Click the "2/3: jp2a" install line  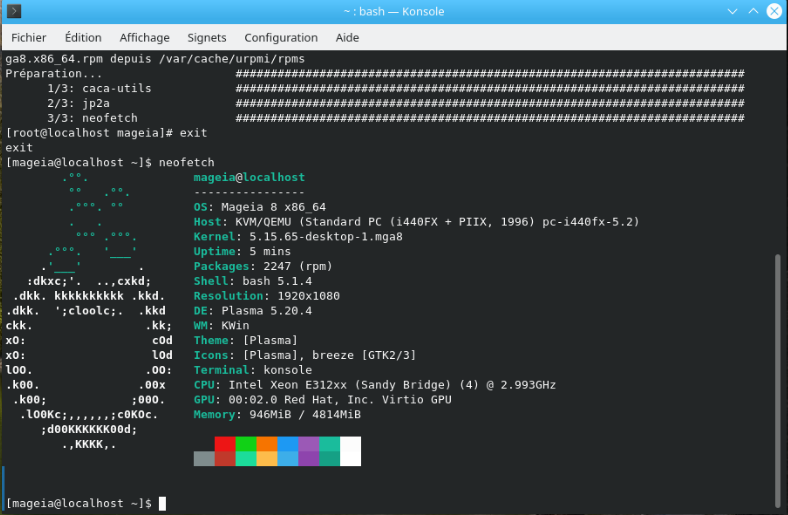click(78, 103)
